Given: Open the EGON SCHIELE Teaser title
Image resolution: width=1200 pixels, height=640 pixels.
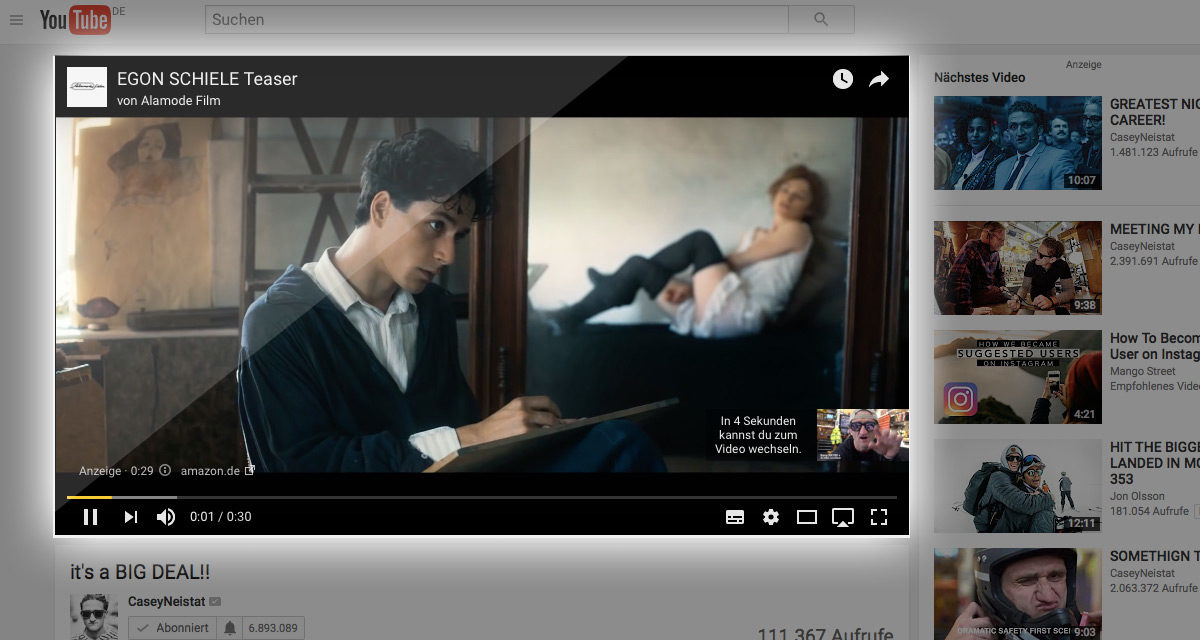Looking at the screenshot, I should [x=207, y=79].
